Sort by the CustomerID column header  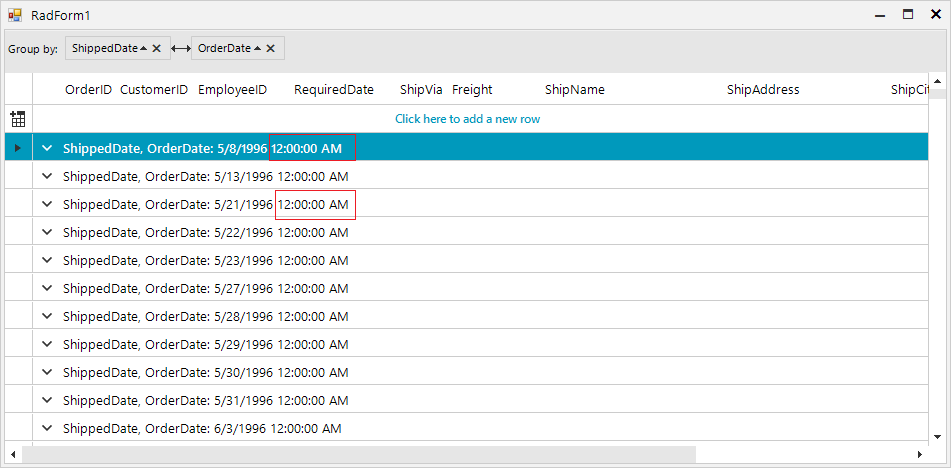pos(154,90)
